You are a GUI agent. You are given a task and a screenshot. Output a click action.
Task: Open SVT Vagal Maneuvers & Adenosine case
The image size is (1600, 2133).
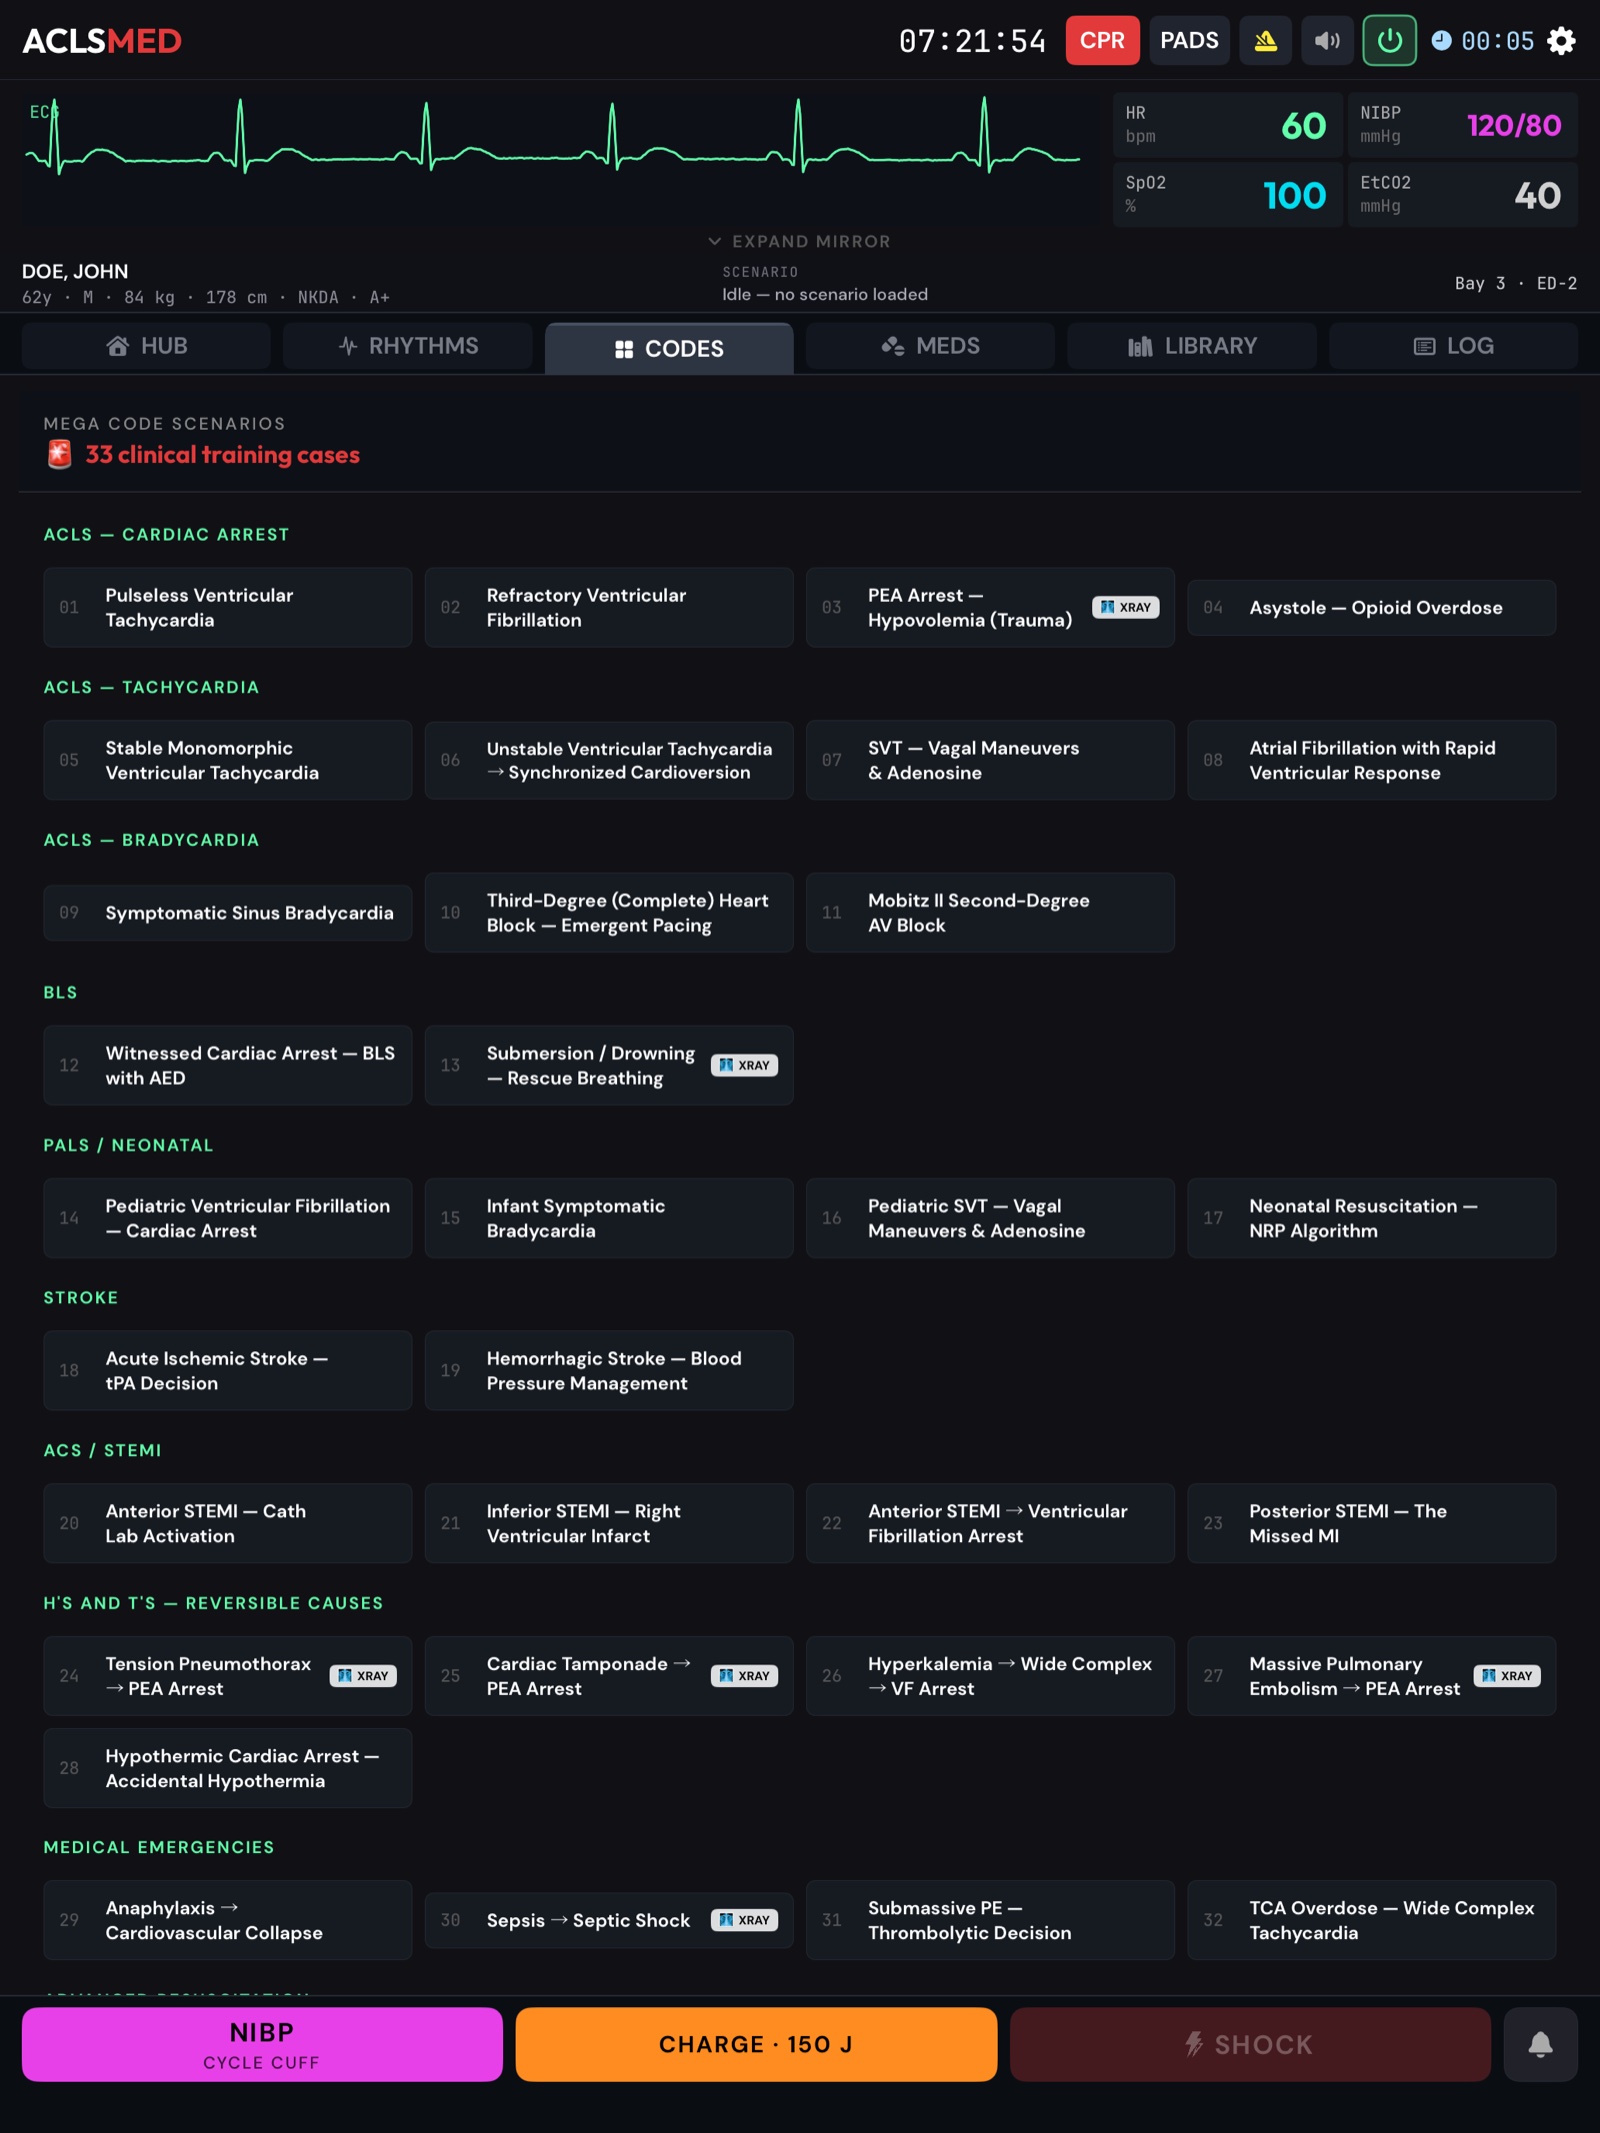(x=991, y=760)
